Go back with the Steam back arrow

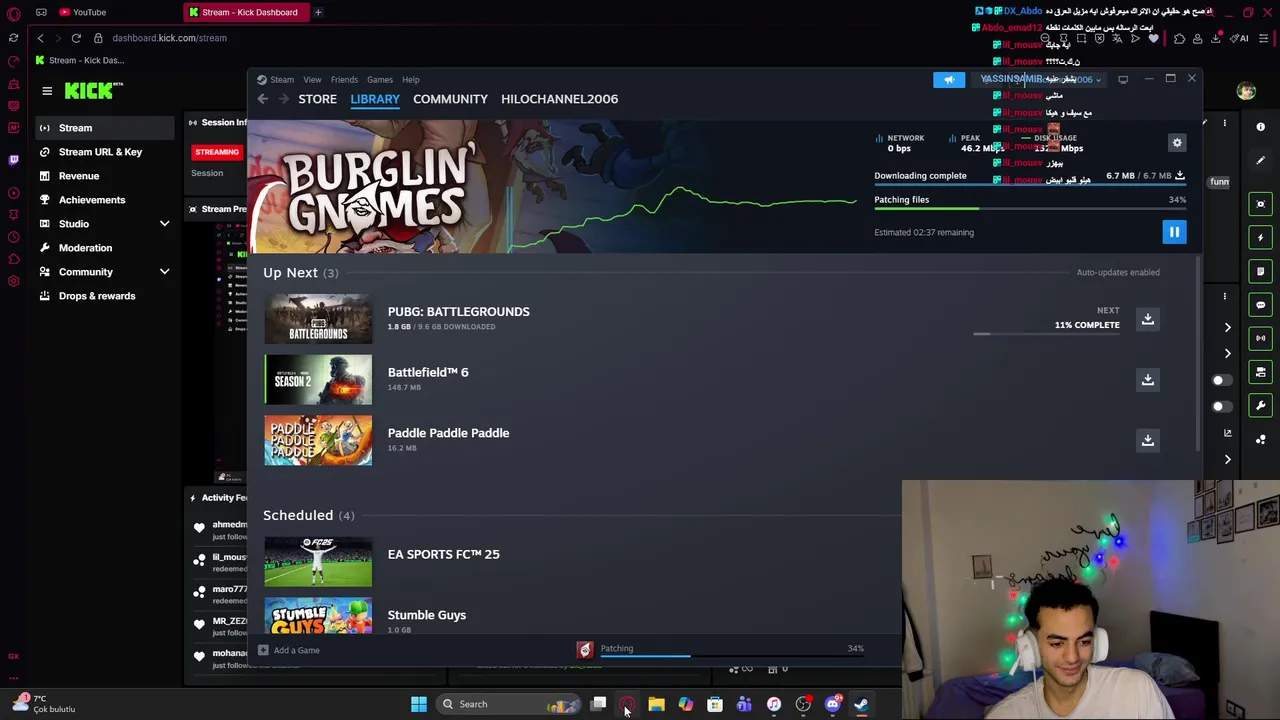pyautogui.click(x=262, y=99)
